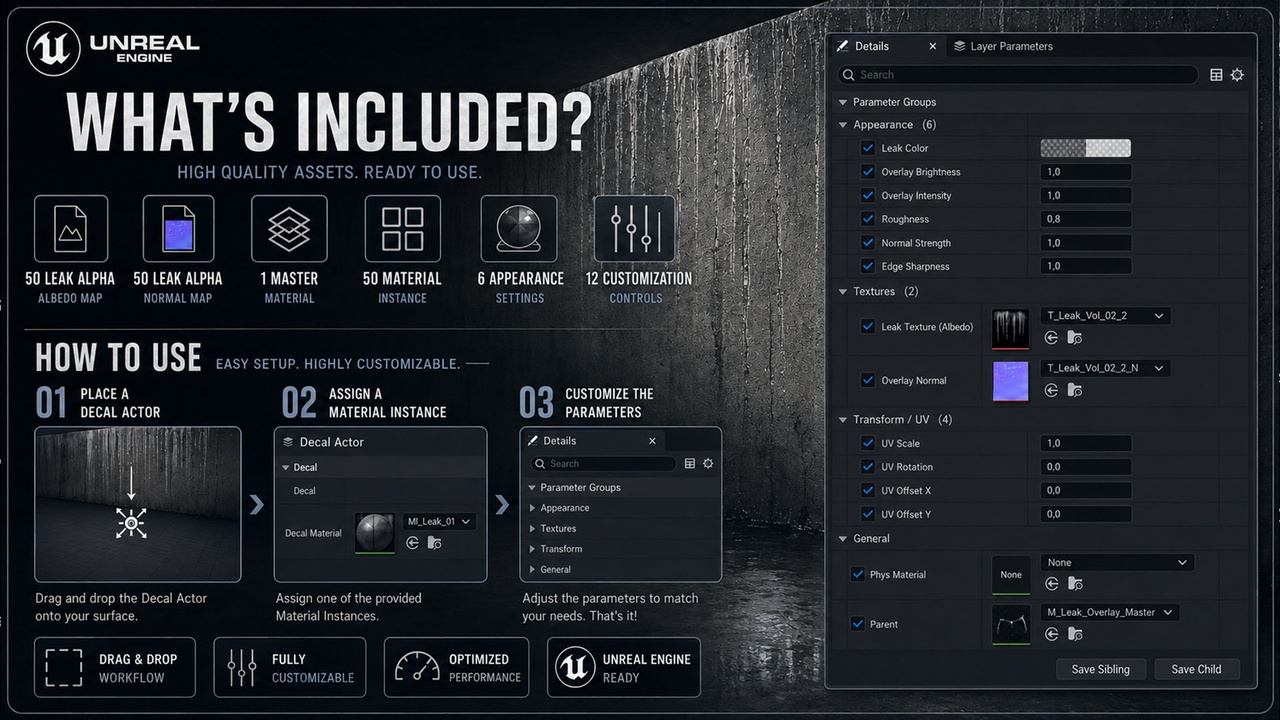1280x720 pixels.
Task: Open the M_Leak_Overlay_Master parent dropdown
Action: pyautogui.click(x=1110, y=612)
